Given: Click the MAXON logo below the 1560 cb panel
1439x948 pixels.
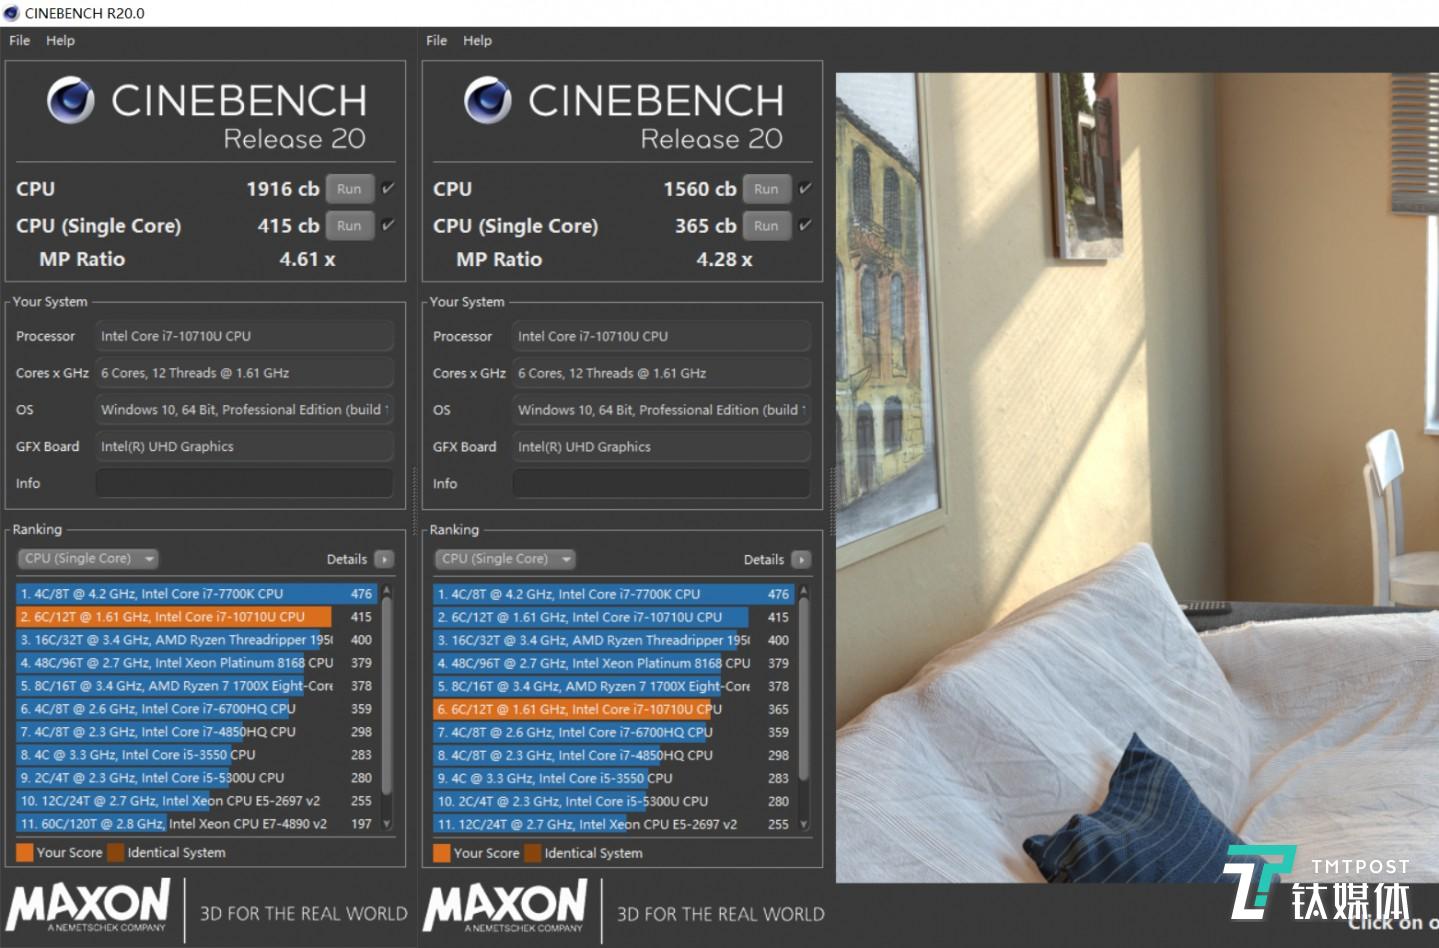Looking at the screenshot, I should [x=506, y=905].
